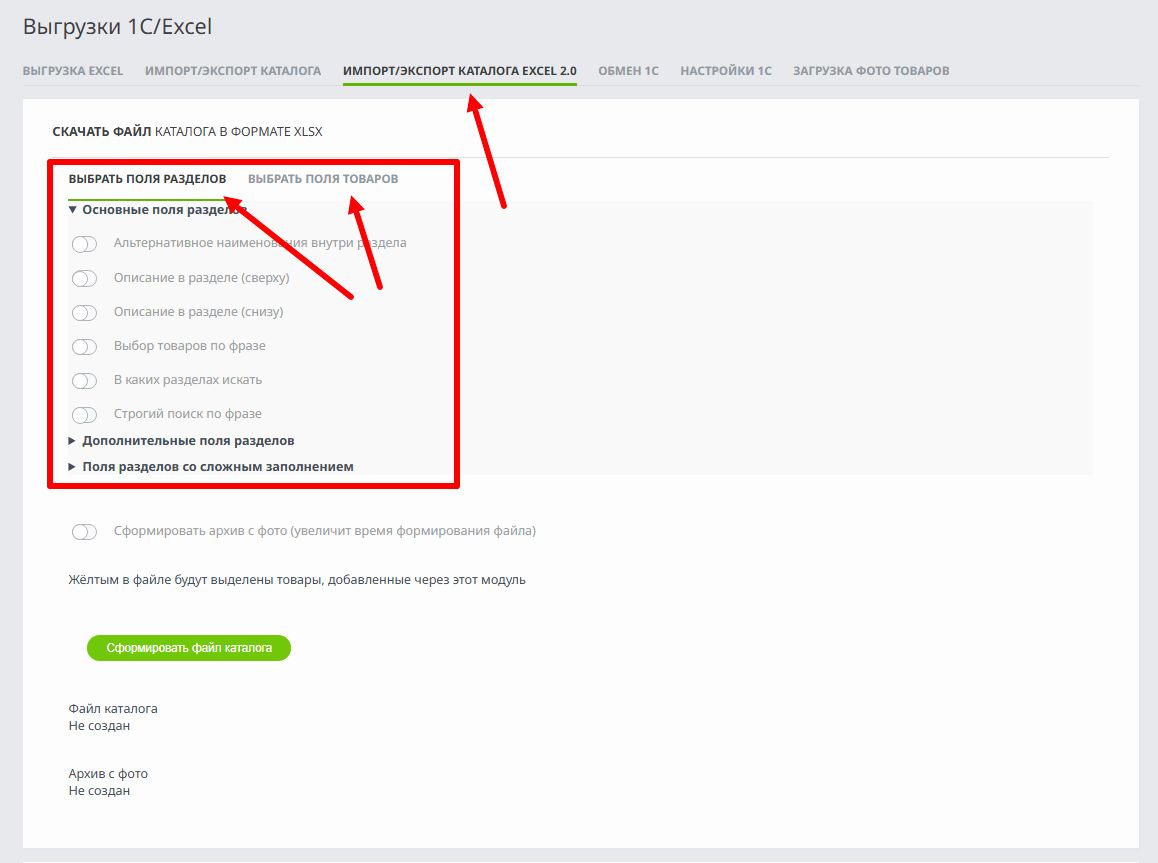Collapse Основные поля разделов triangle
The height and width of the screenshot is (863, 1158).
tap(72, 210)
